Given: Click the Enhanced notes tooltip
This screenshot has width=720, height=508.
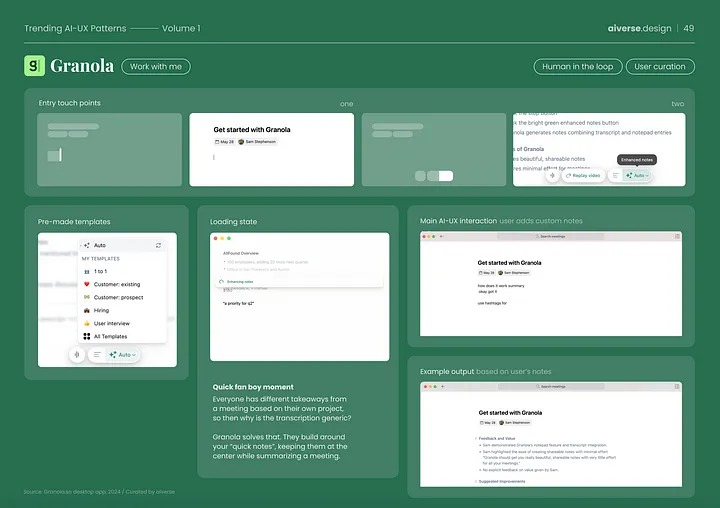Looking at the screenshot, I should point(637,160).
